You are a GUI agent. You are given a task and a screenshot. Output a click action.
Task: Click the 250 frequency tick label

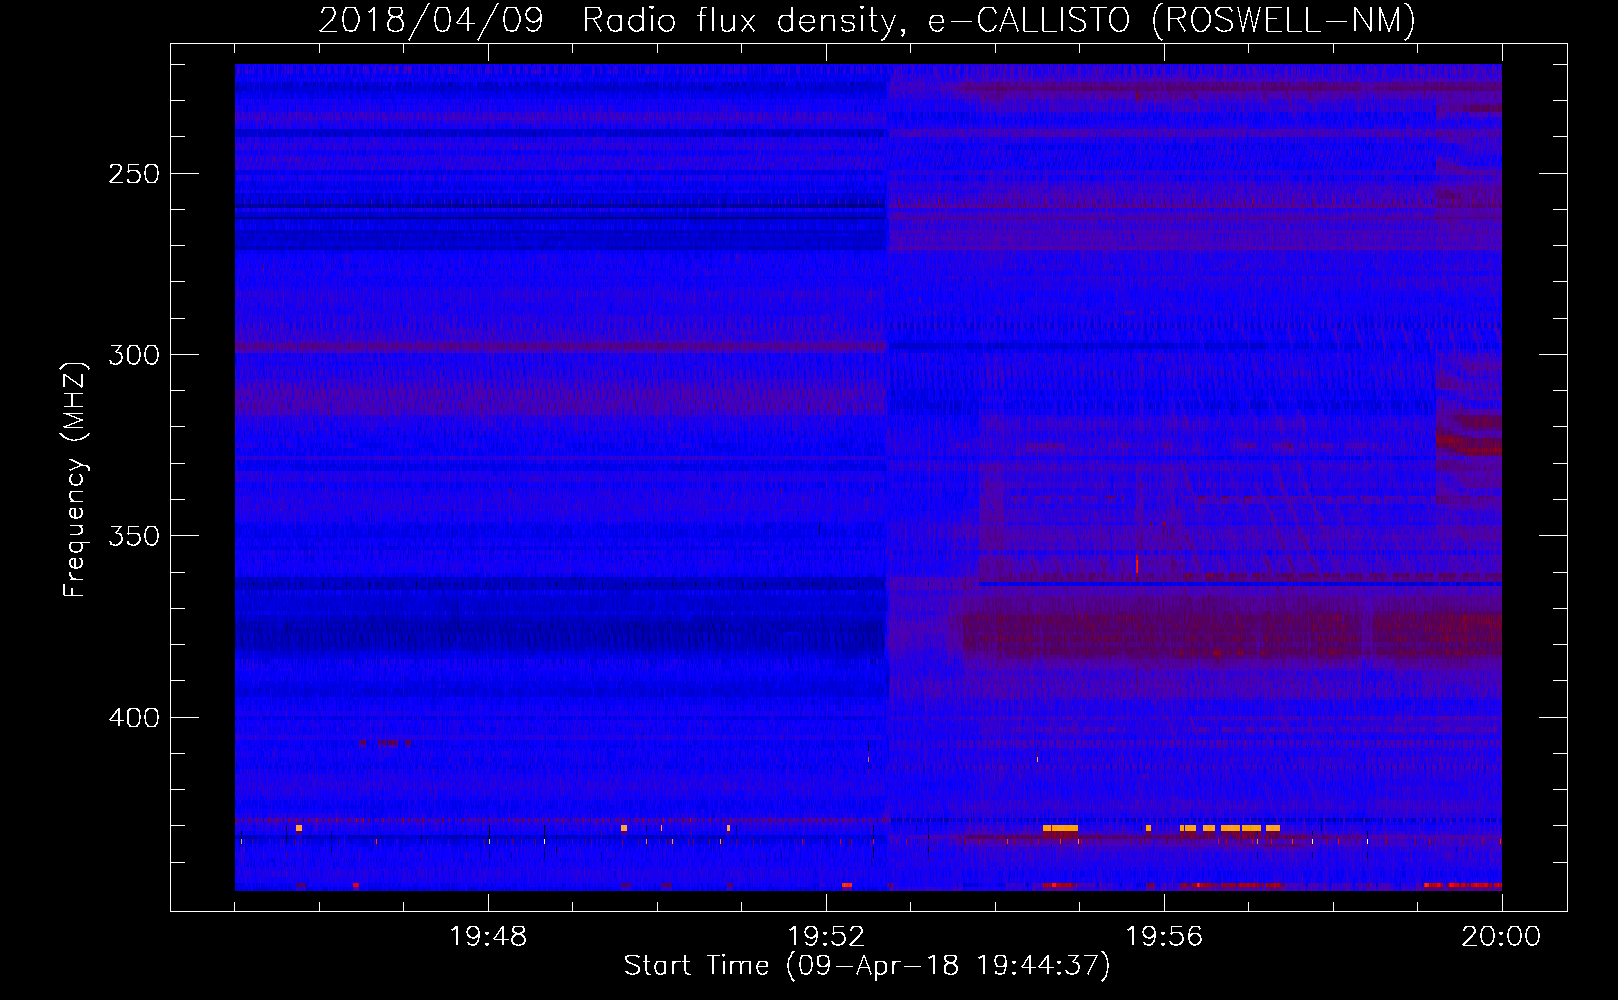point(134,174)
